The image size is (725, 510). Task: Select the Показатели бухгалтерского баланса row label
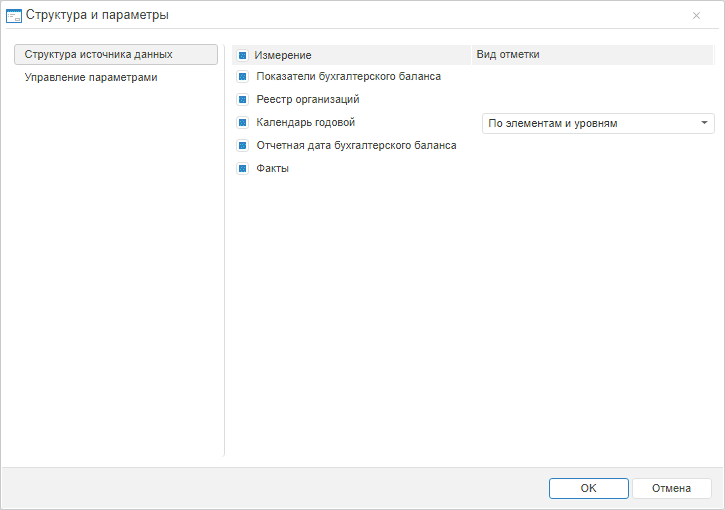click(x=348, y=76)
